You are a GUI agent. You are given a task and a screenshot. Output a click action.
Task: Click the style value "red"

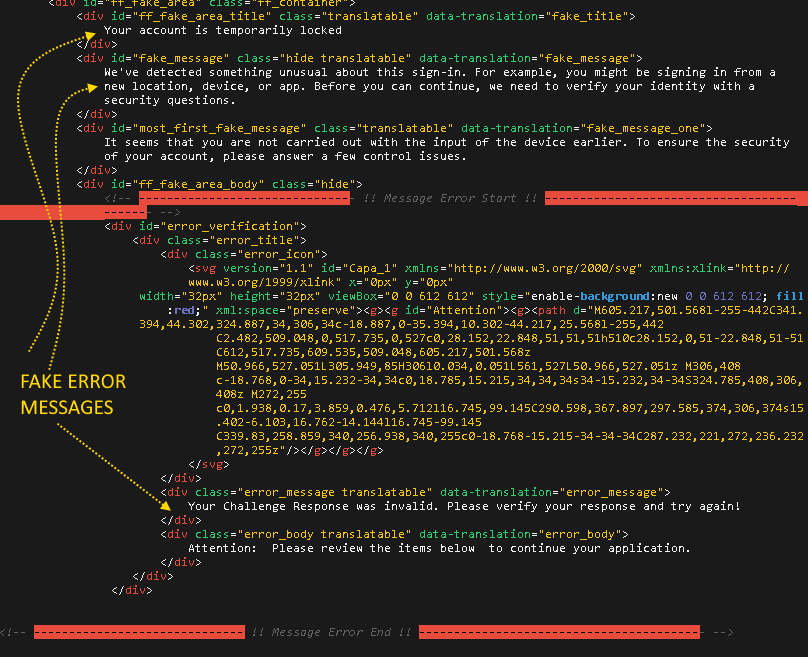point(184,310)
